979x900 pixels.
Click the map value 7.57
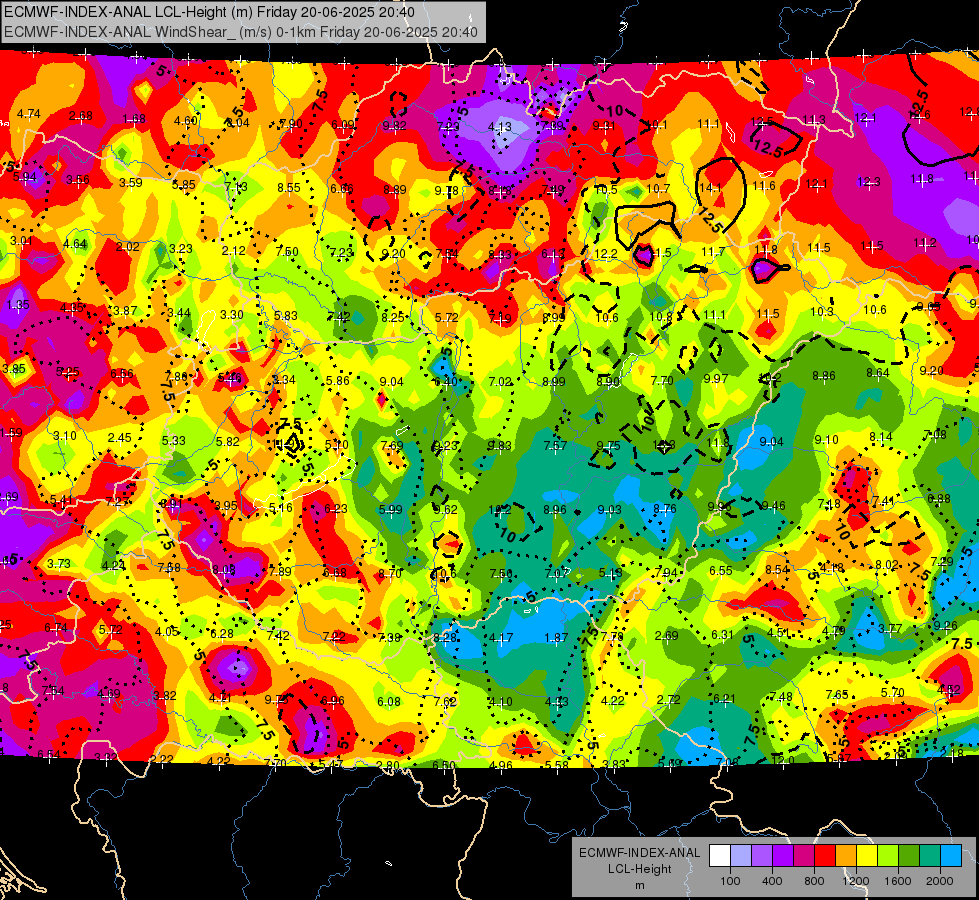(555, 445)
